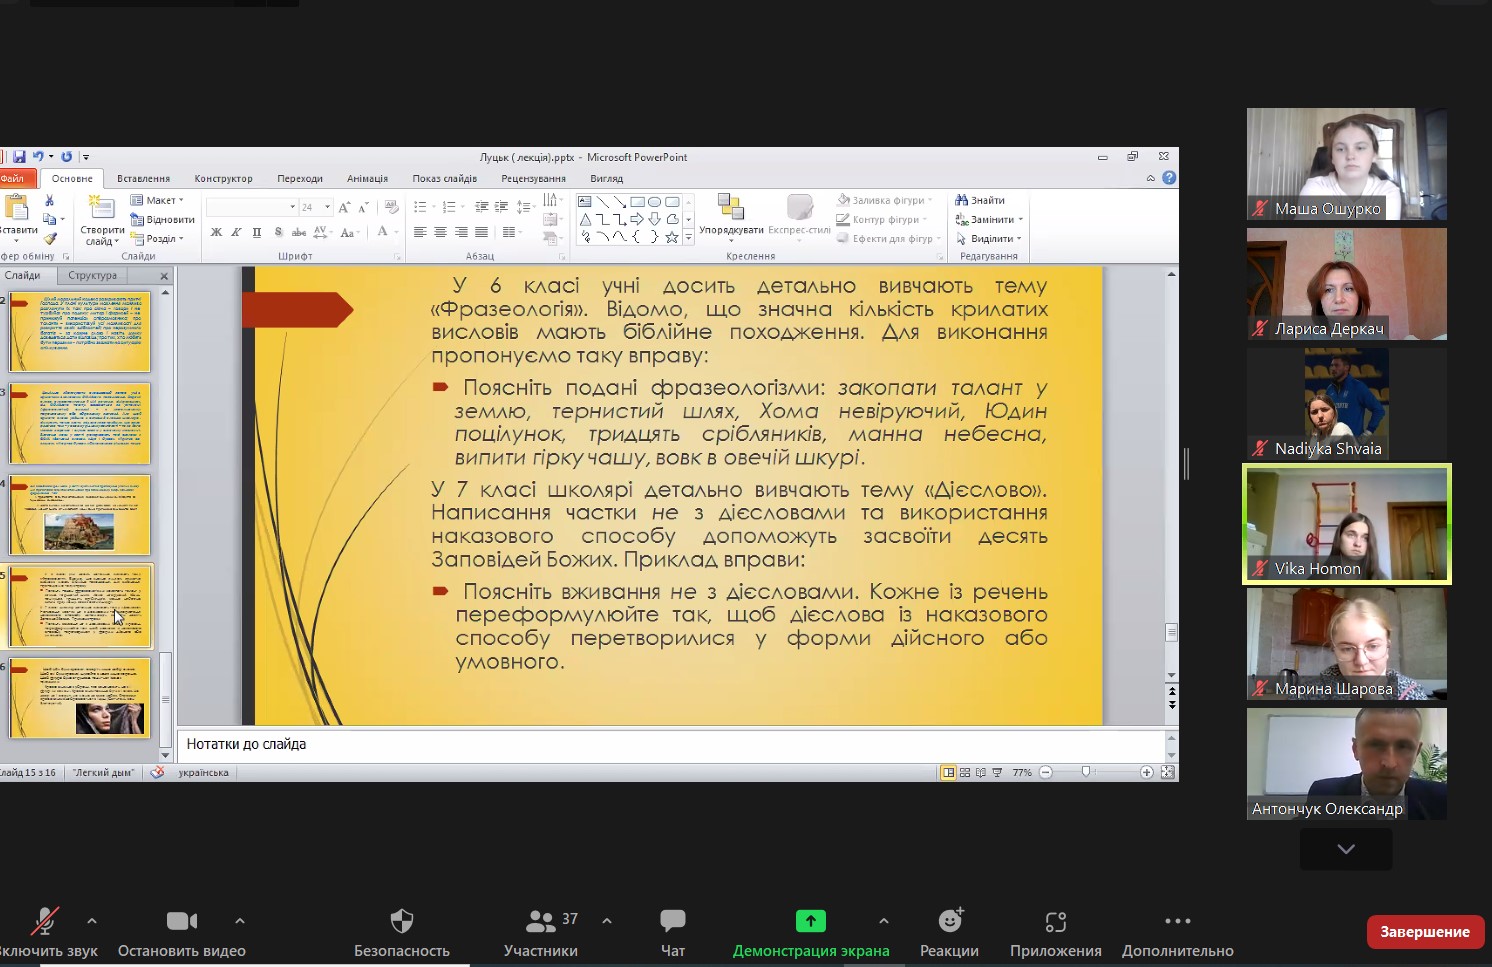Click the Find (Знайти) binoculars icon
The width and height of the screenshot is (1492, 967).
click(x=962, y=200)
